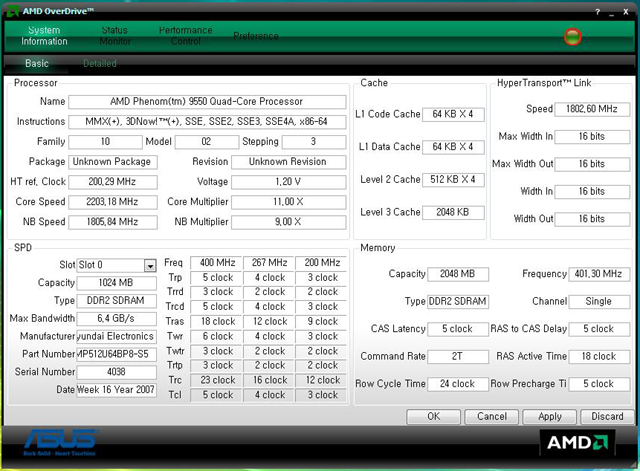Click the Max Width Out 16 bits field
640x471 pixels.
[592, 164]
